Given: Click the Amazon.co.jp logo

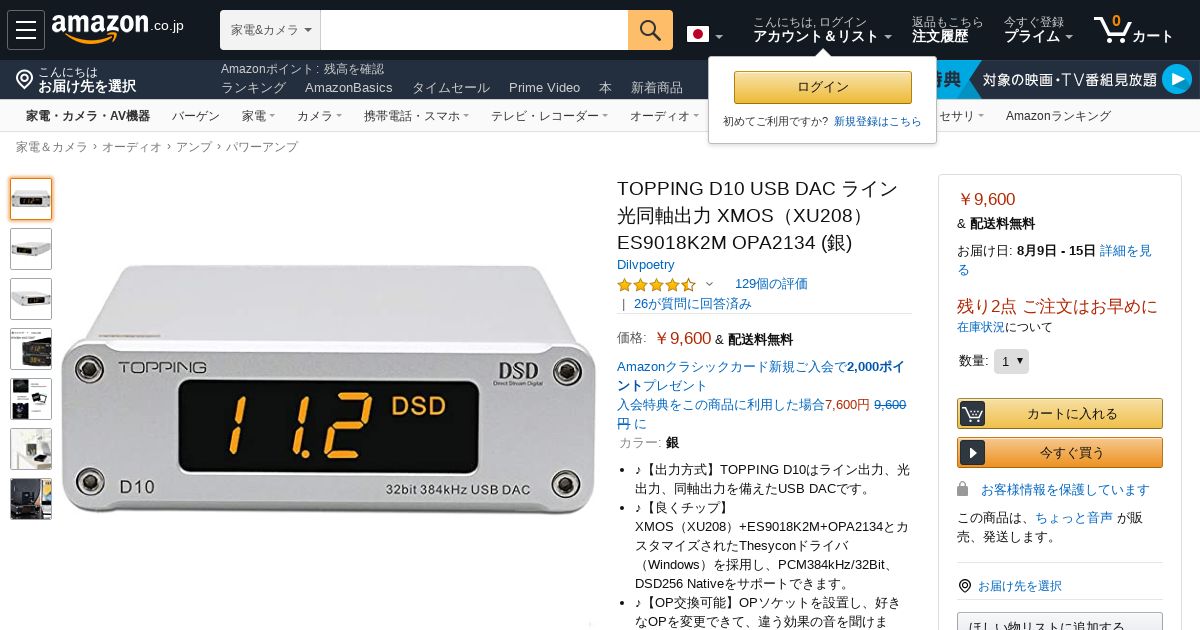Looking at the screenshot, I should pyautogui.click(x=117, y=29).
